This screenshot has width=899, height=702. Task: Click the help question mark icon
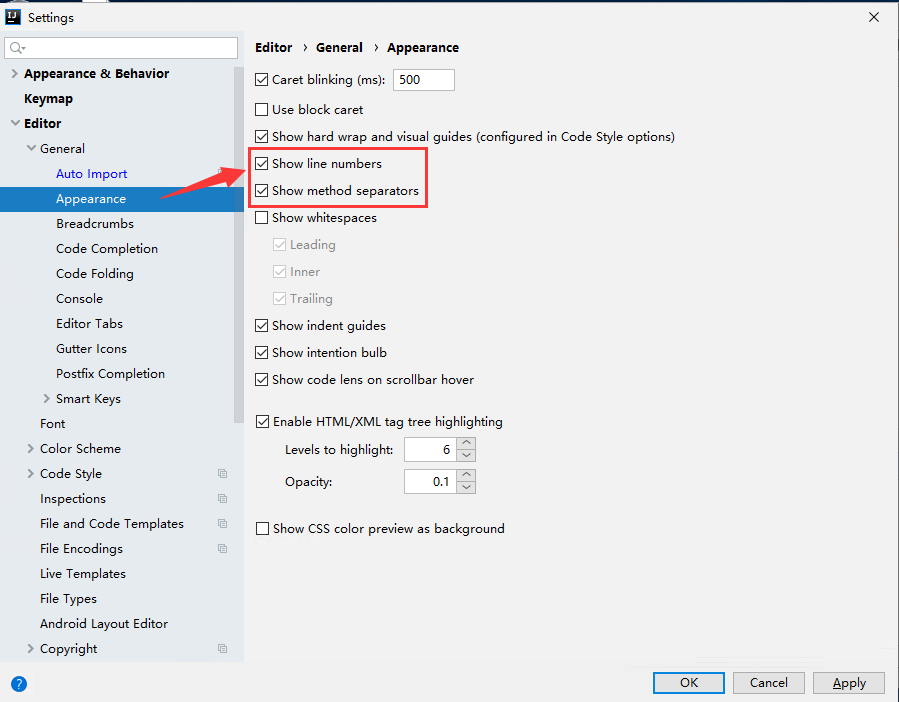click(x=18, y=684)
